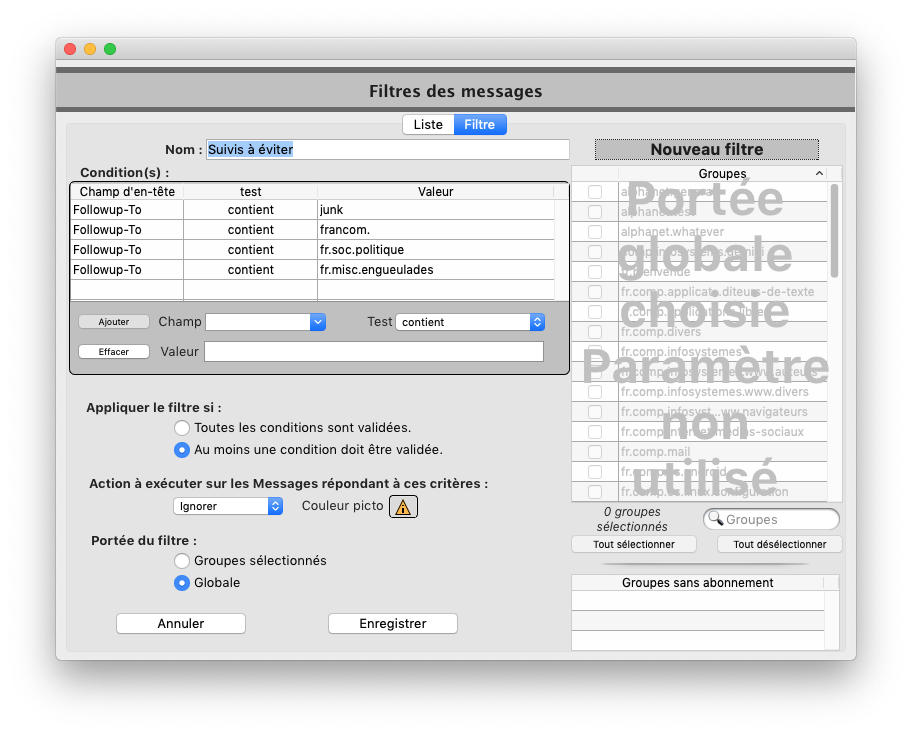Screen dimensions: 912x734
Task: Click Tout désélectionner button
Action: 779,544
